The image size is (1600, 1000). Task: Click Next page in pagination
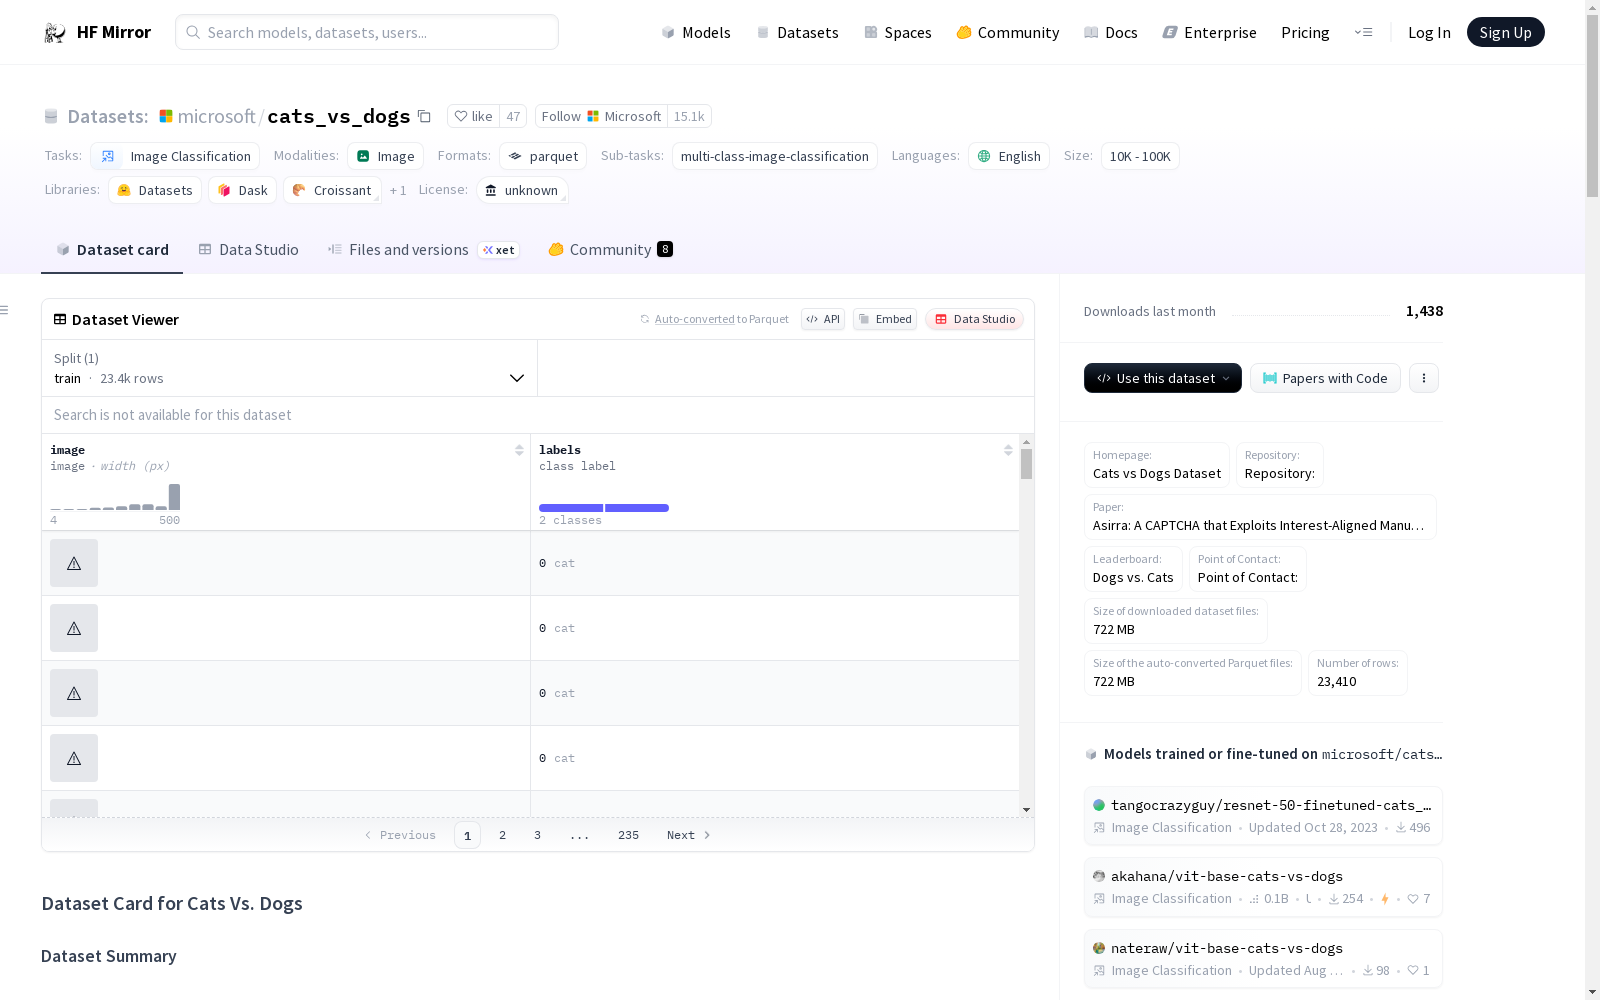(689, 835)
